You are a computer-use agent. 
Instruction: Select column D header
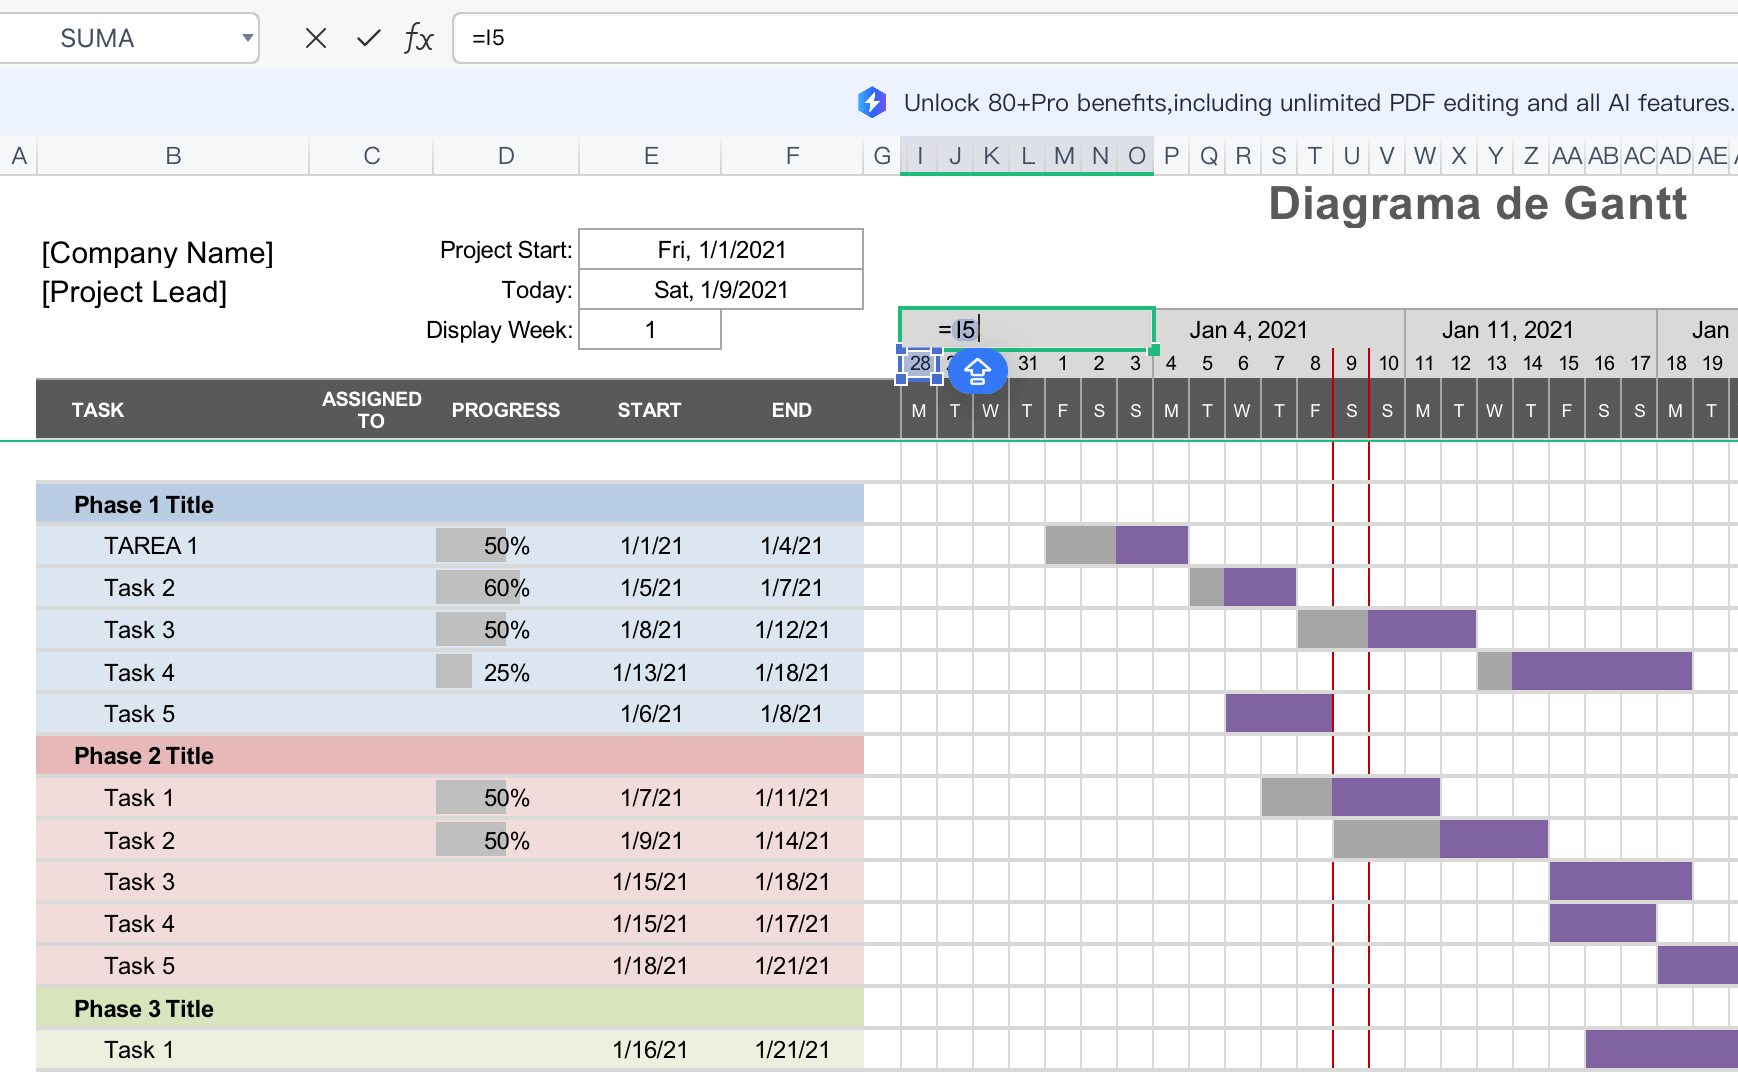point(506,156)
